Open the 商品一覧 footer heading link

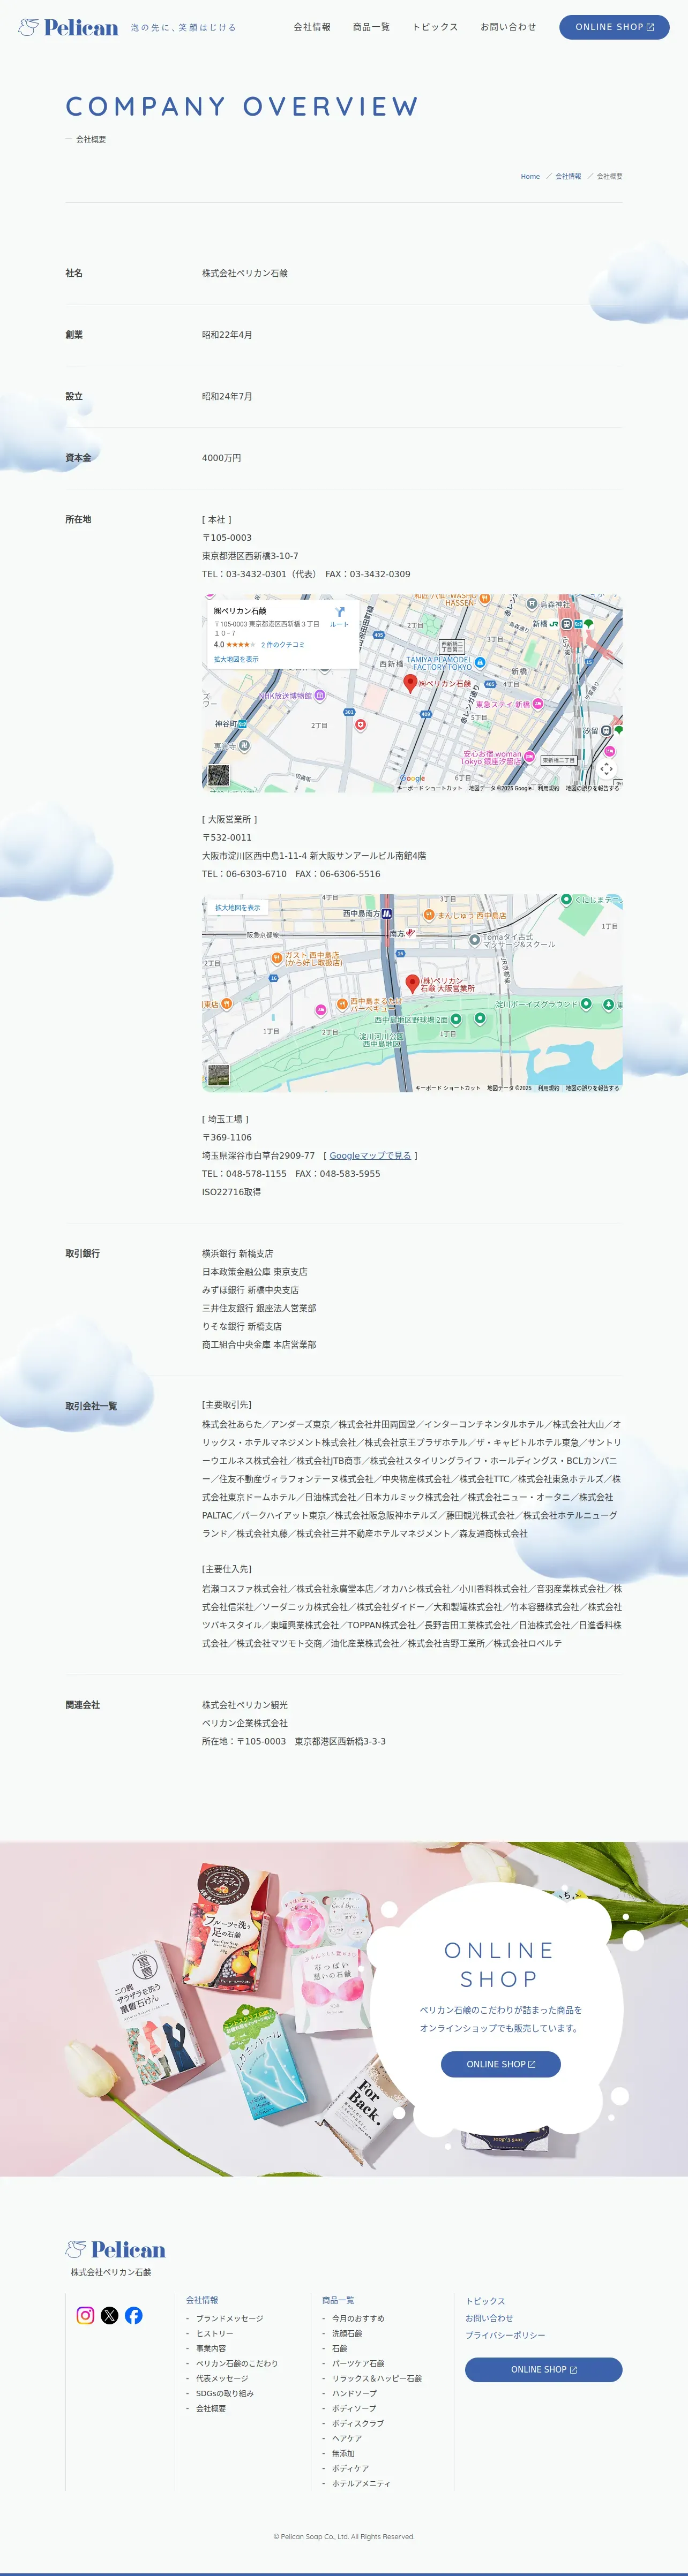tap(338, 2300)
